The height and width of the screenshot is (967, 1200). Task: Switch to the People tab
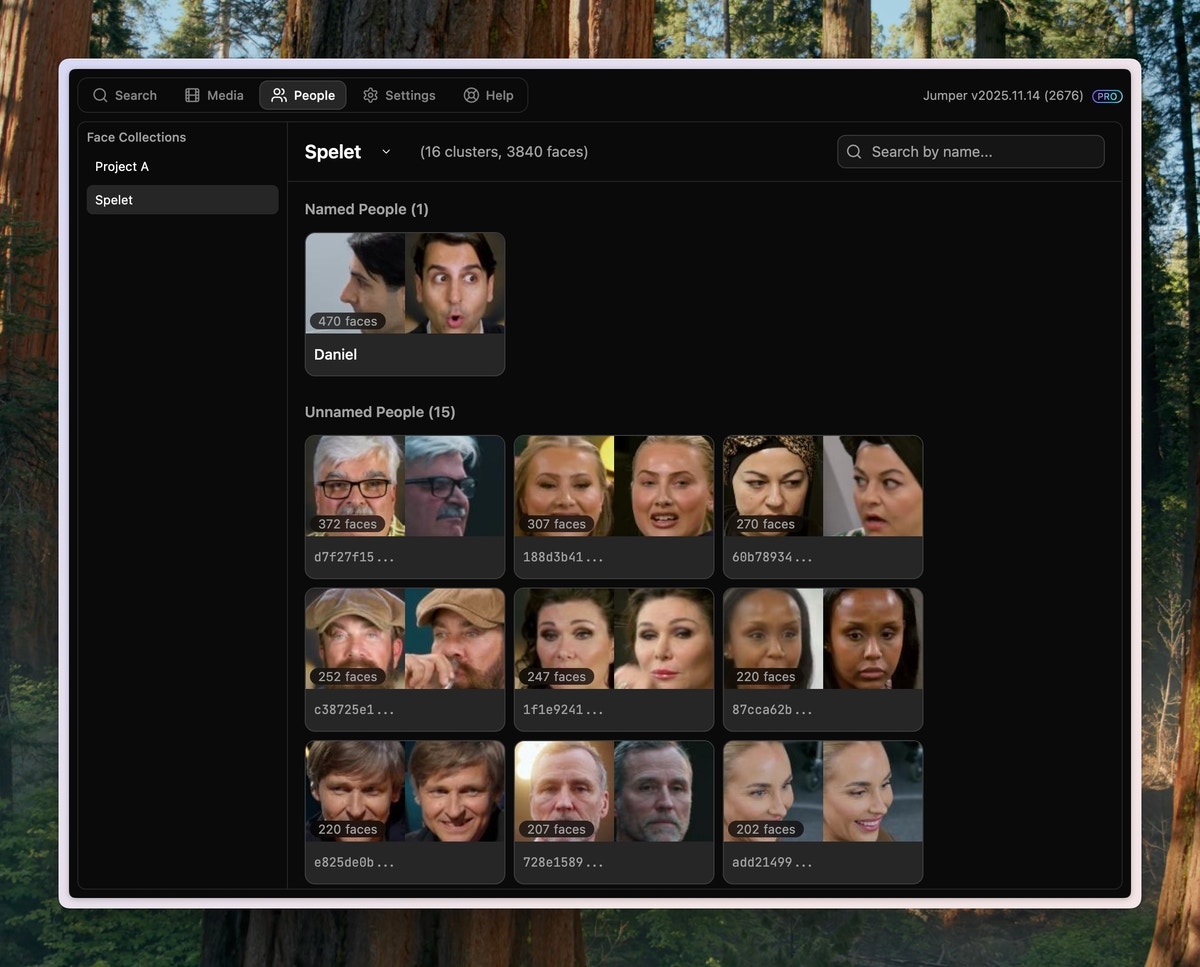click(302, 95)
